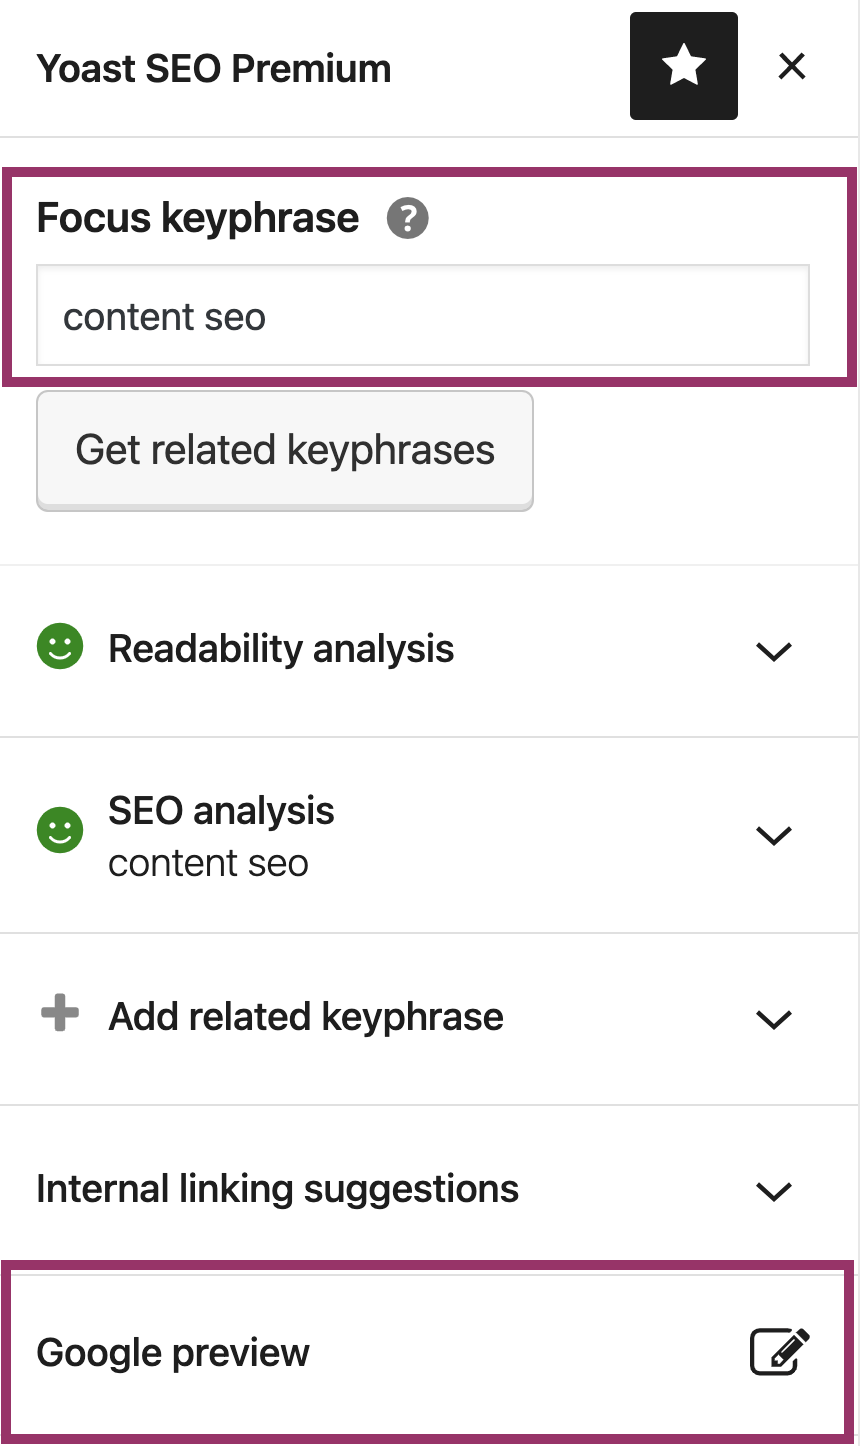This screenshot has width=860, height=1446.
Task: Click the Focus keyphrase help question mark
Action: (x=407, y=218)
